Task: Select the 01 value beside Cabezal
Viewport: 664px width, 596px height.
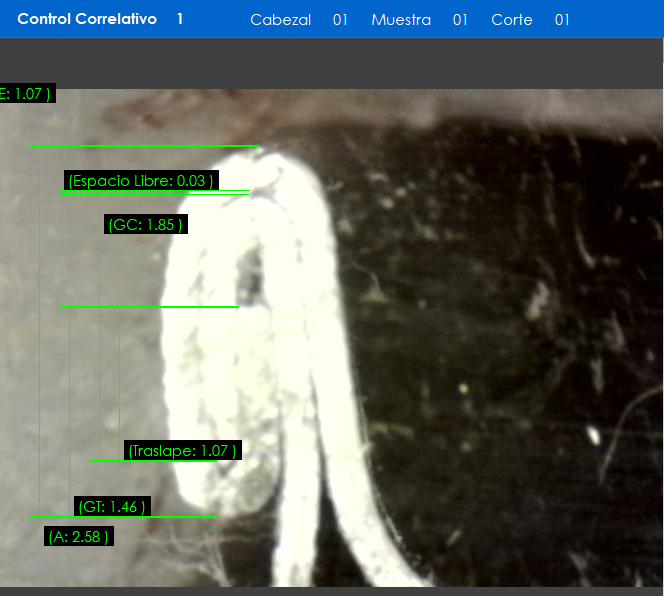Action: tap(340, 20)
